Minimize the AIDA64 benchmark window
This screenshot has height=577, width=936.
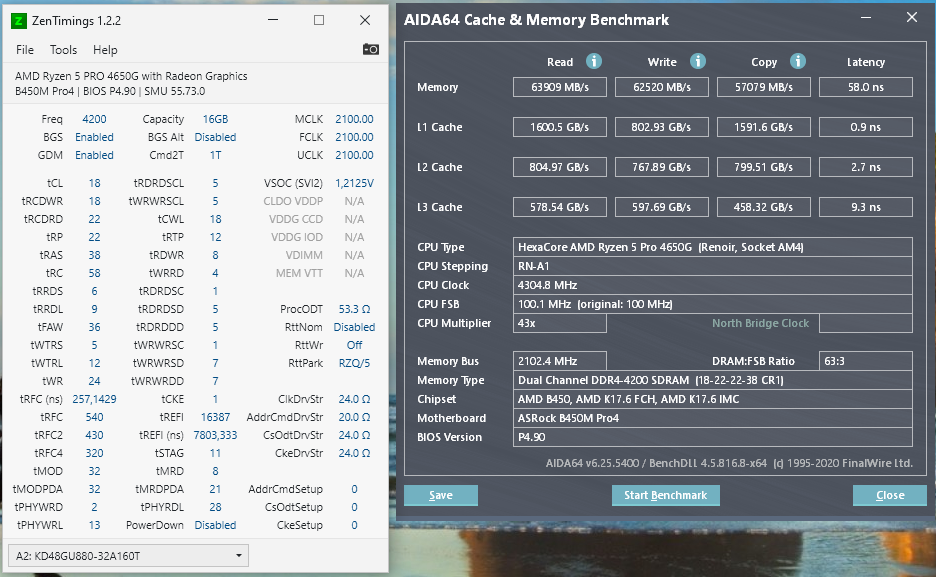(866, 18)
